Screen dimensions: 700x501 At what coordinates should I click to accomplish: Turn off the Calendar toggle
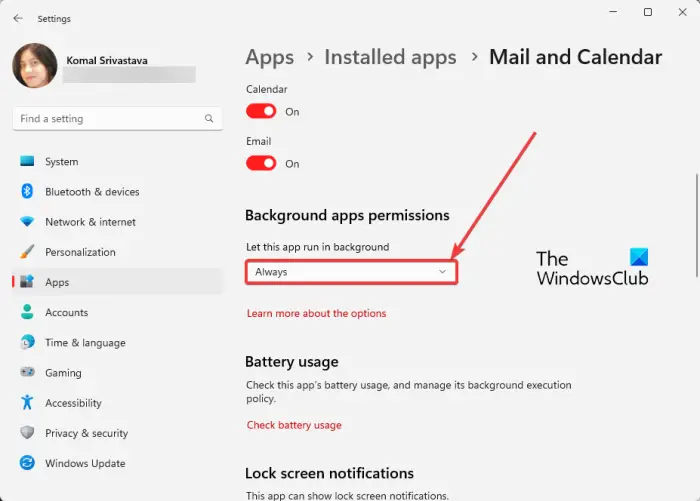tap(261, 111)
